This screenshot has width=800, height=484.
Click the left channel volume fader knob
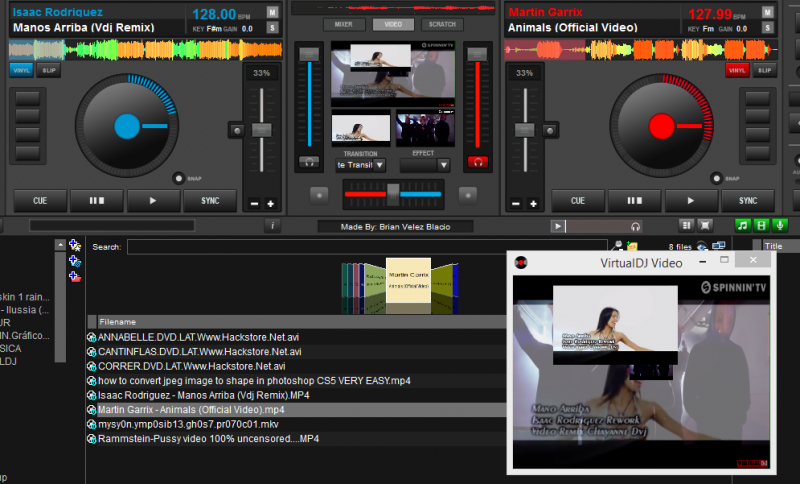309,54
